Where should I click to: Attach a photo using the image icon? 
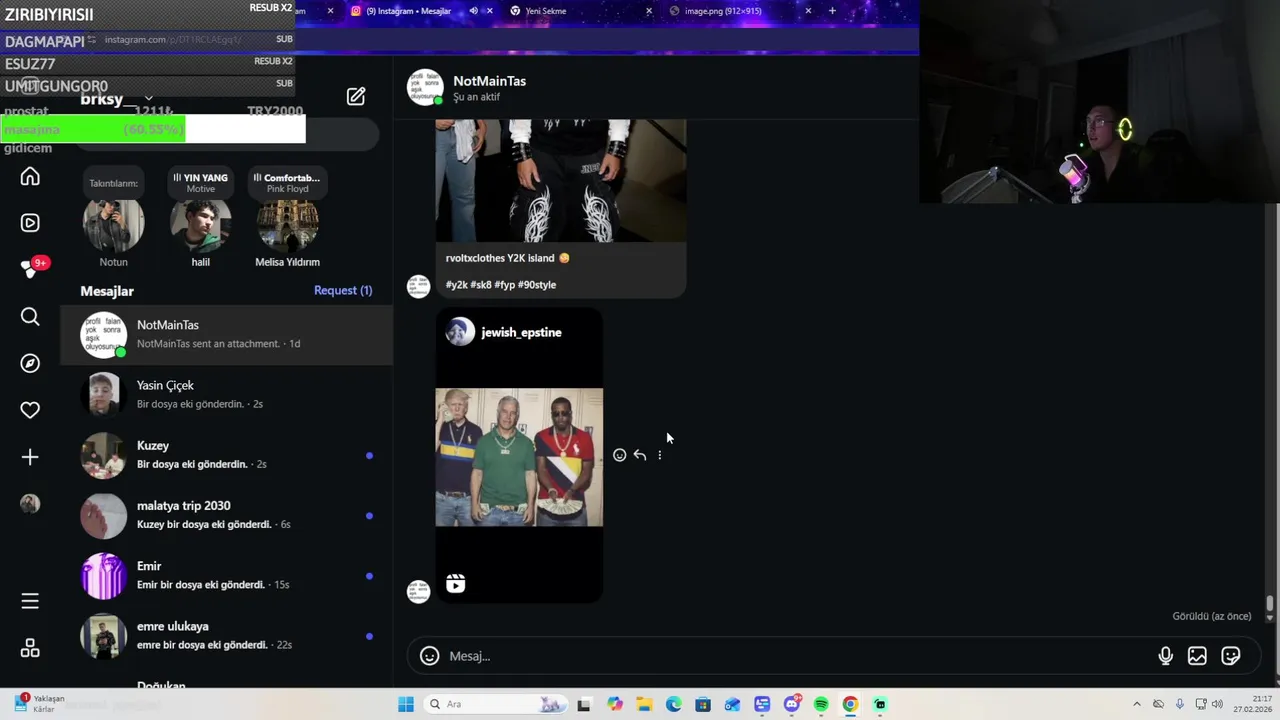click(x=1197, y=656)
